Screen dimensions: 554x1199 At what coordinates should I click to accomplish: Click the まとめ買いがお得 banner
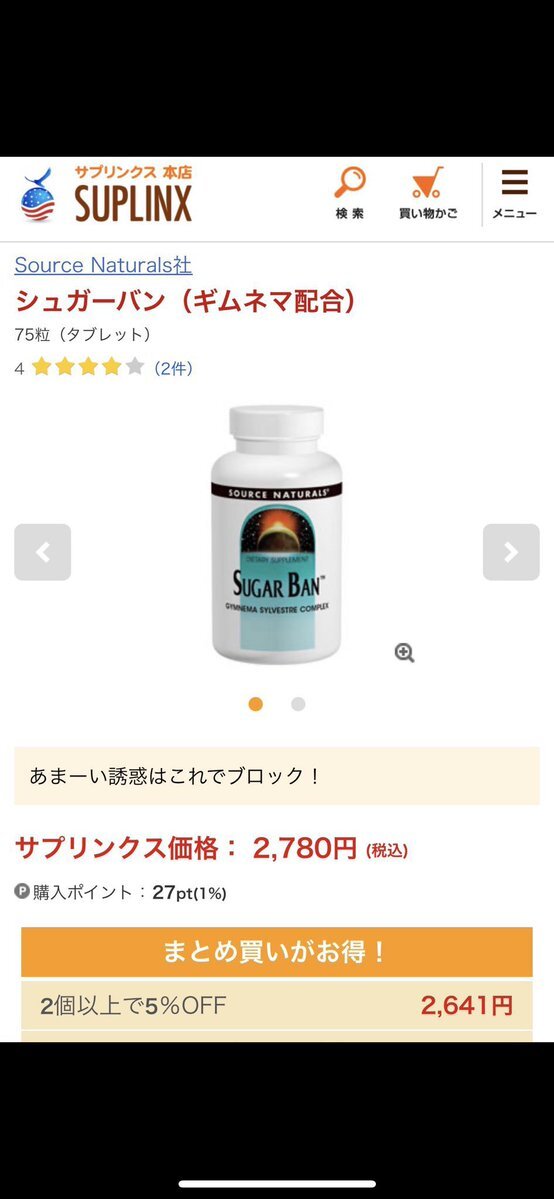pyautogui.click(x=276, y=952)
